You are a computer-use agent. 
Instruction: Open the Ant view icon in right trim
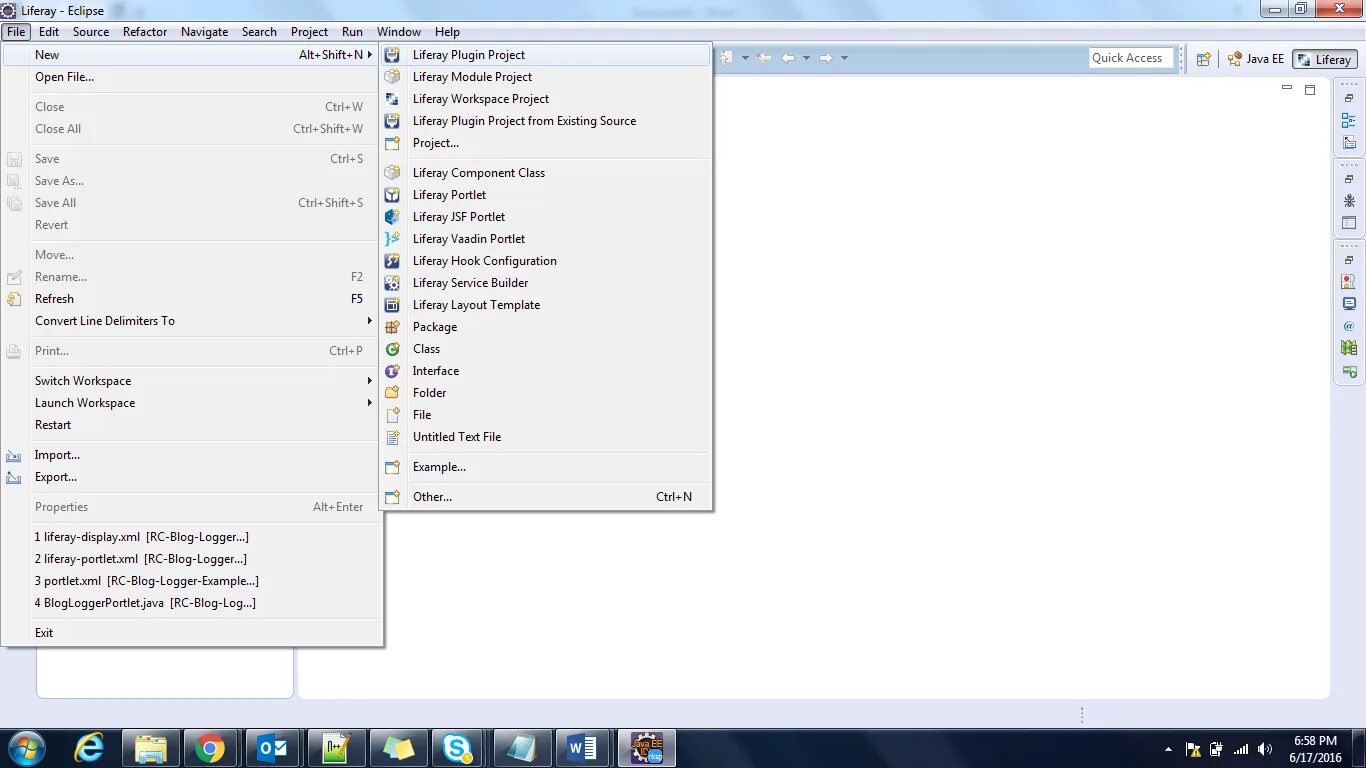[x=1349, y=201]
